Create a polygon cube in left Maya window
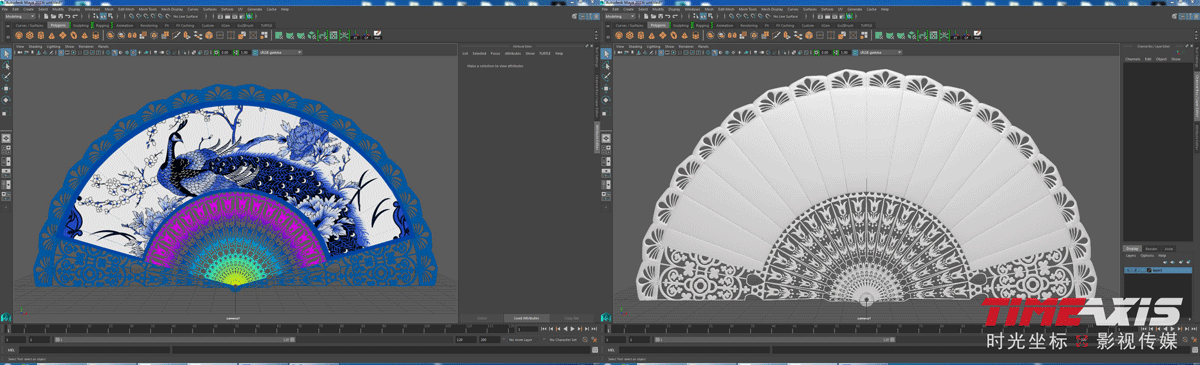This screenshot has height=365, width=1200. [30, 35]
